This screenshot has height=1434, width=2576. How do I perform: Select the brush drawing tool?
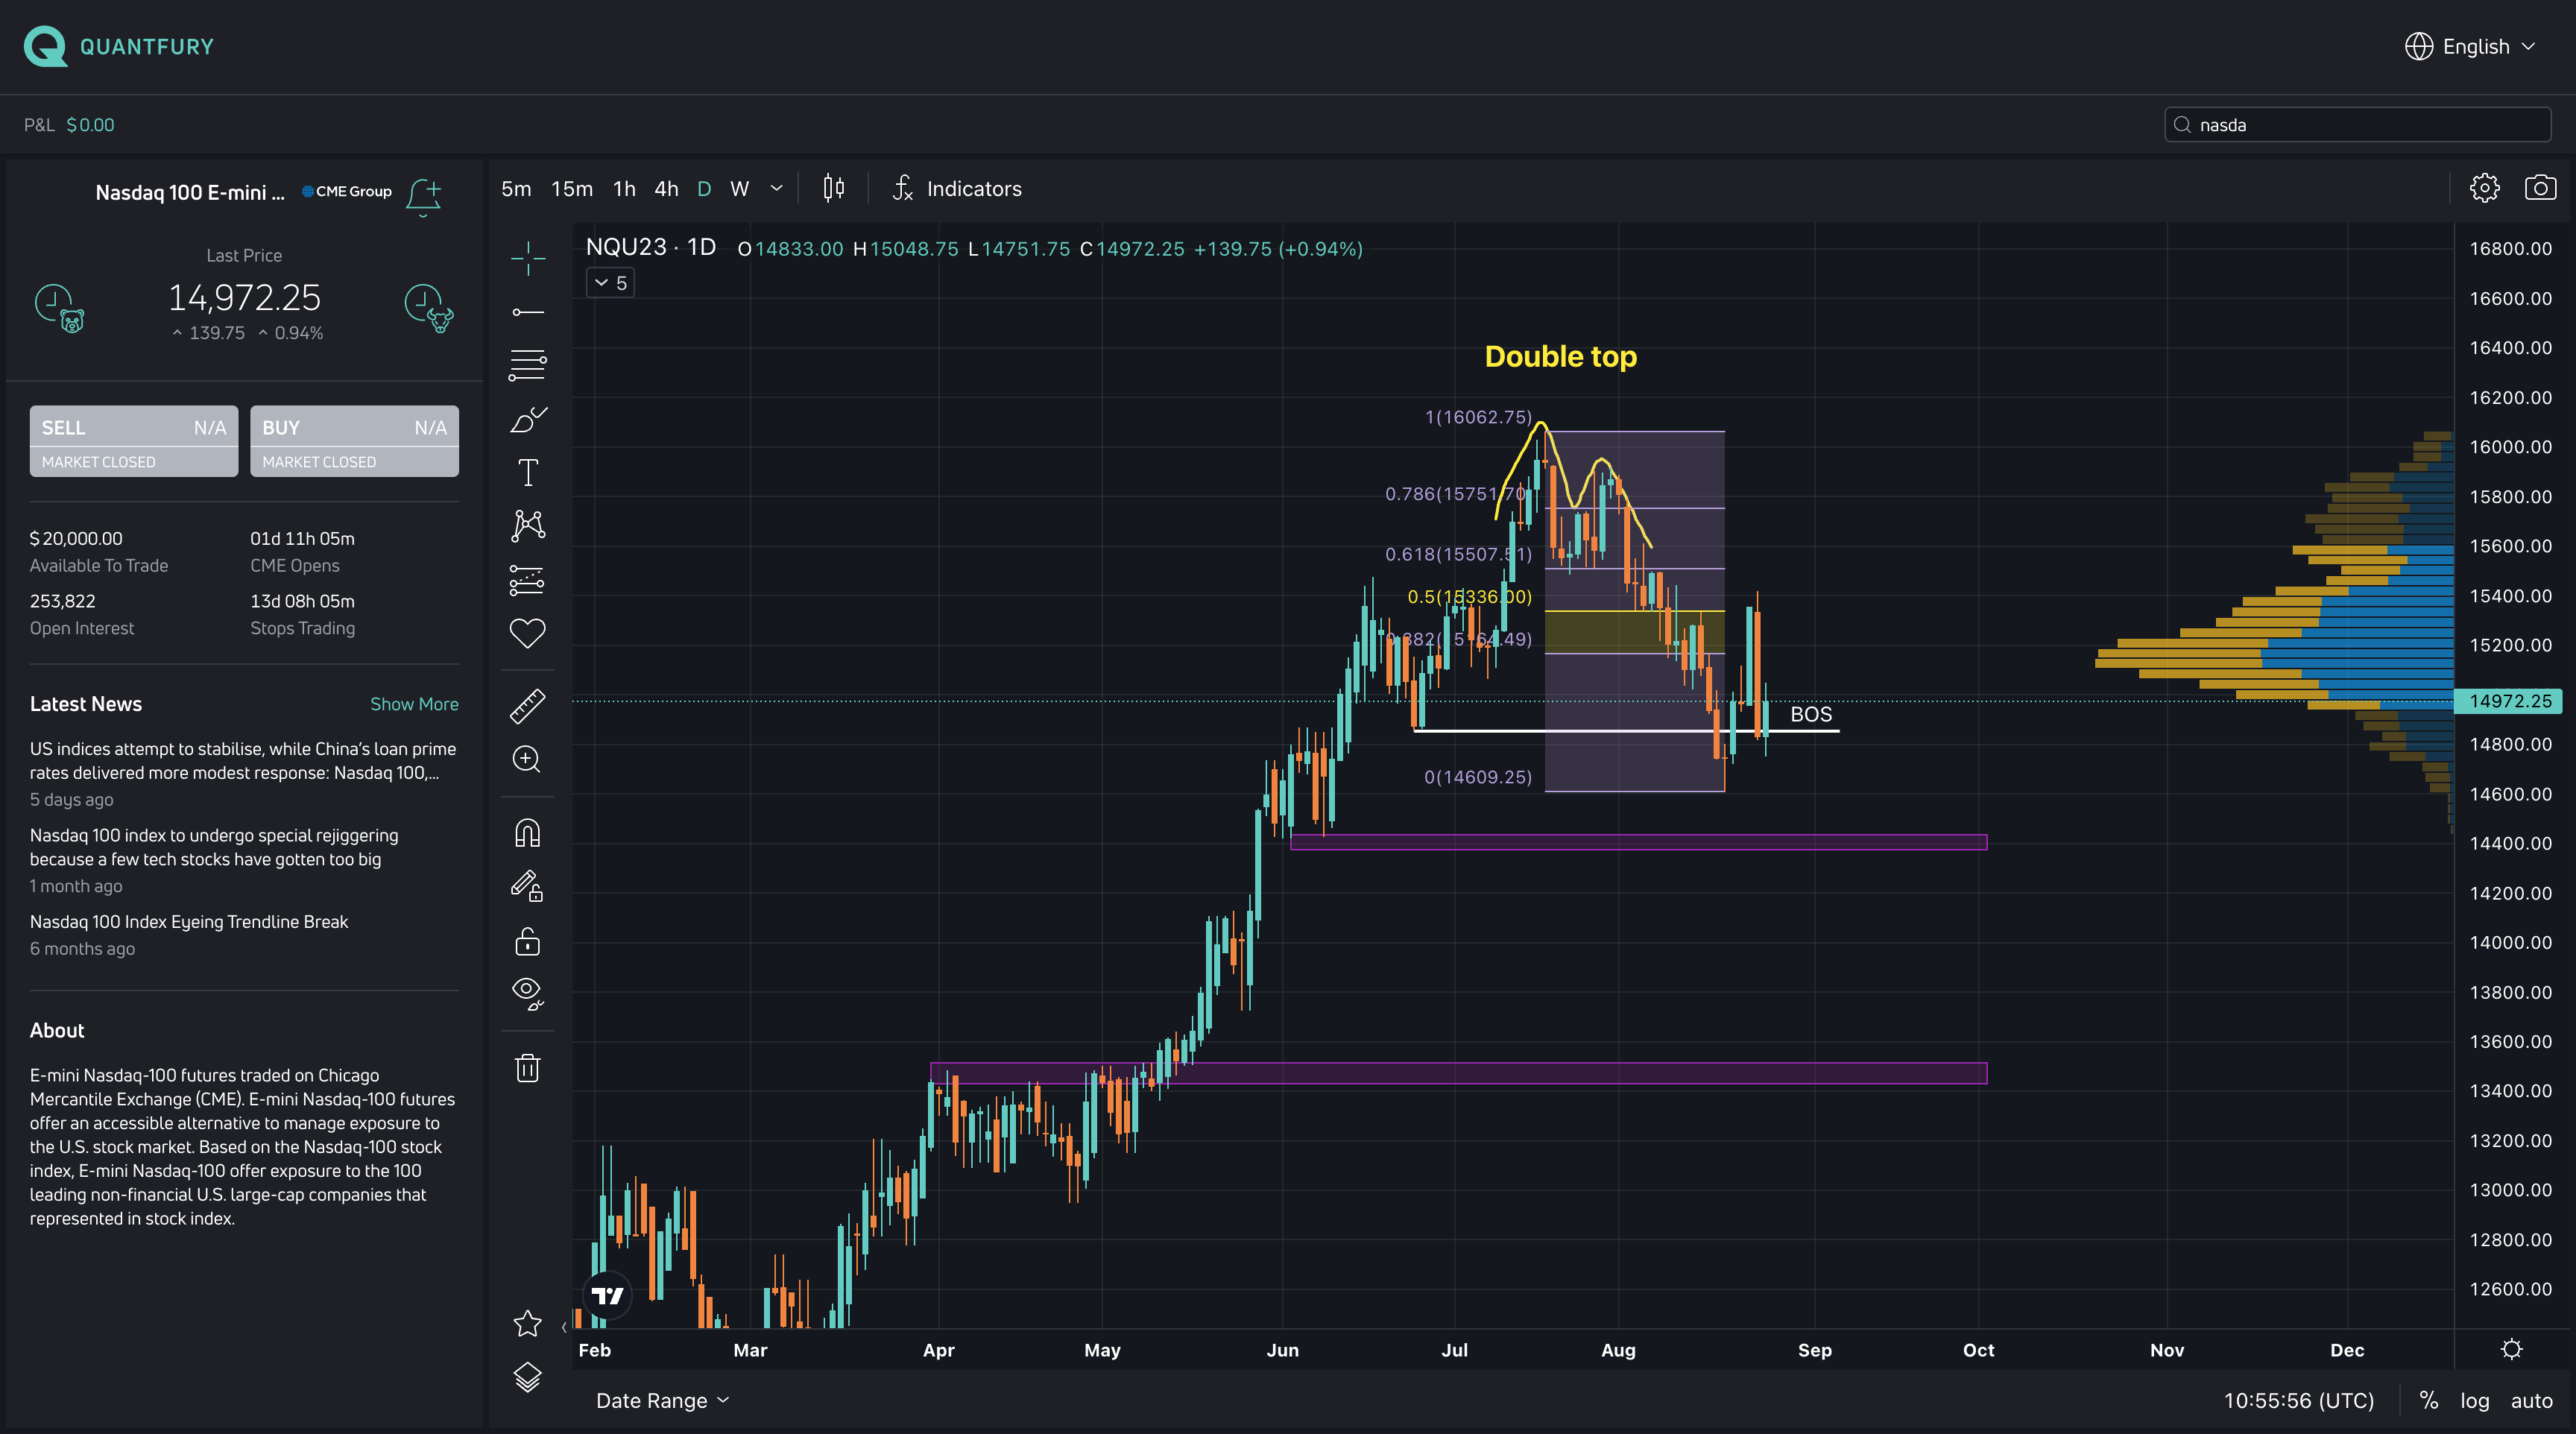click(528, 419)
